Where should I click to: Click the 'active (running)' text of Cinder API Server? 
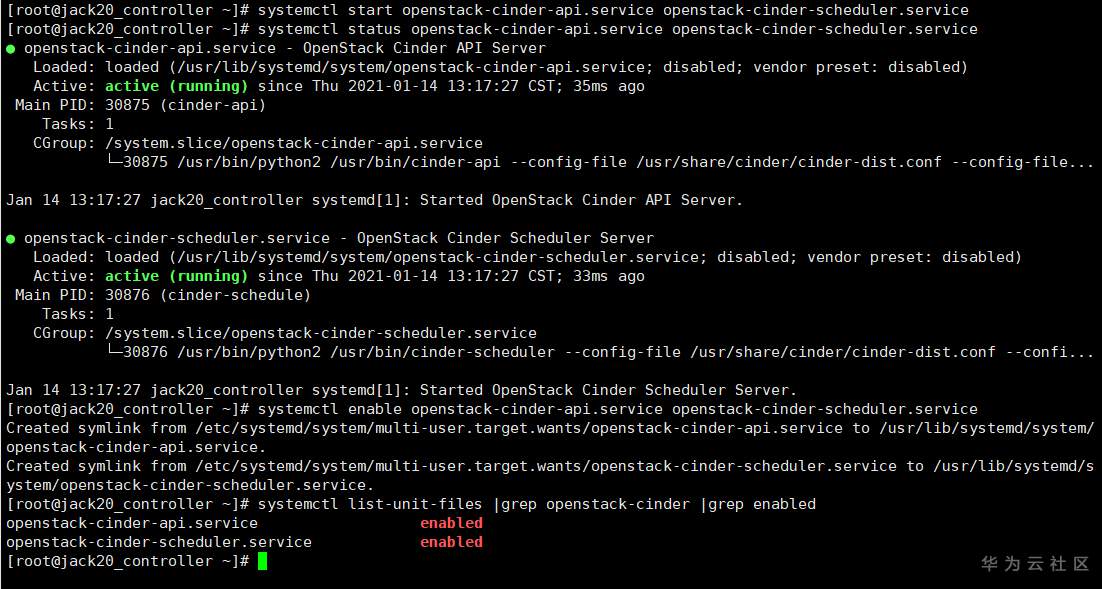pos(176,86)
